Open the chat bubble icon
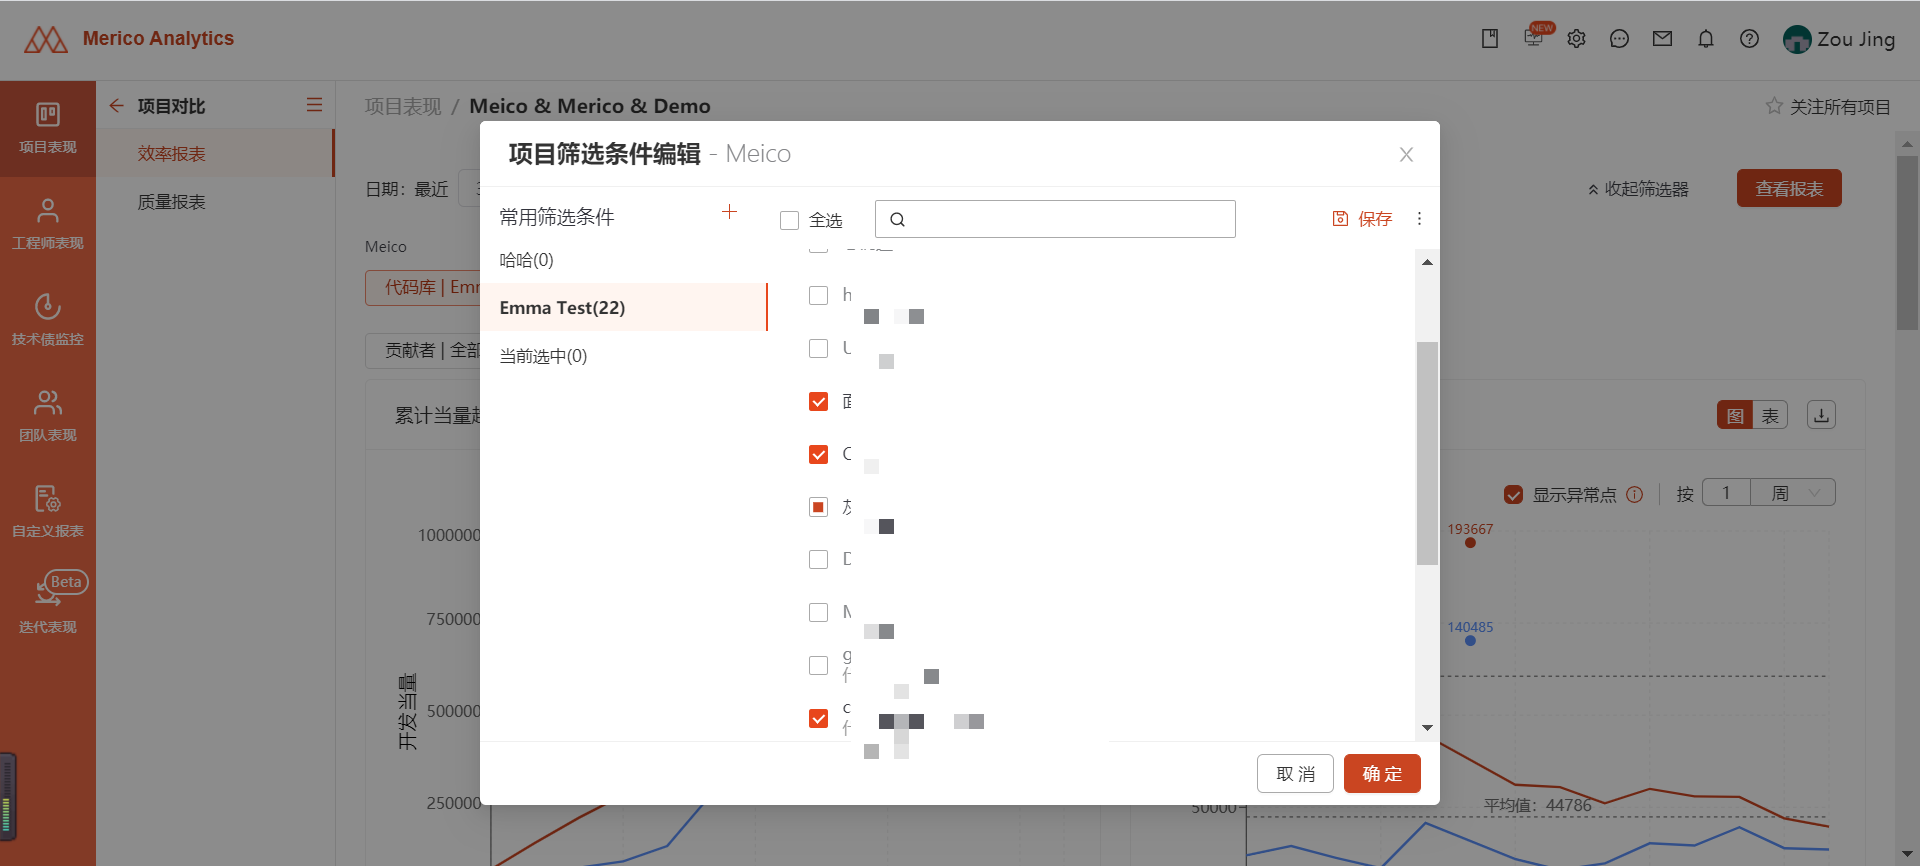This screenshot has height=866, width=1920. point(1620,39)
